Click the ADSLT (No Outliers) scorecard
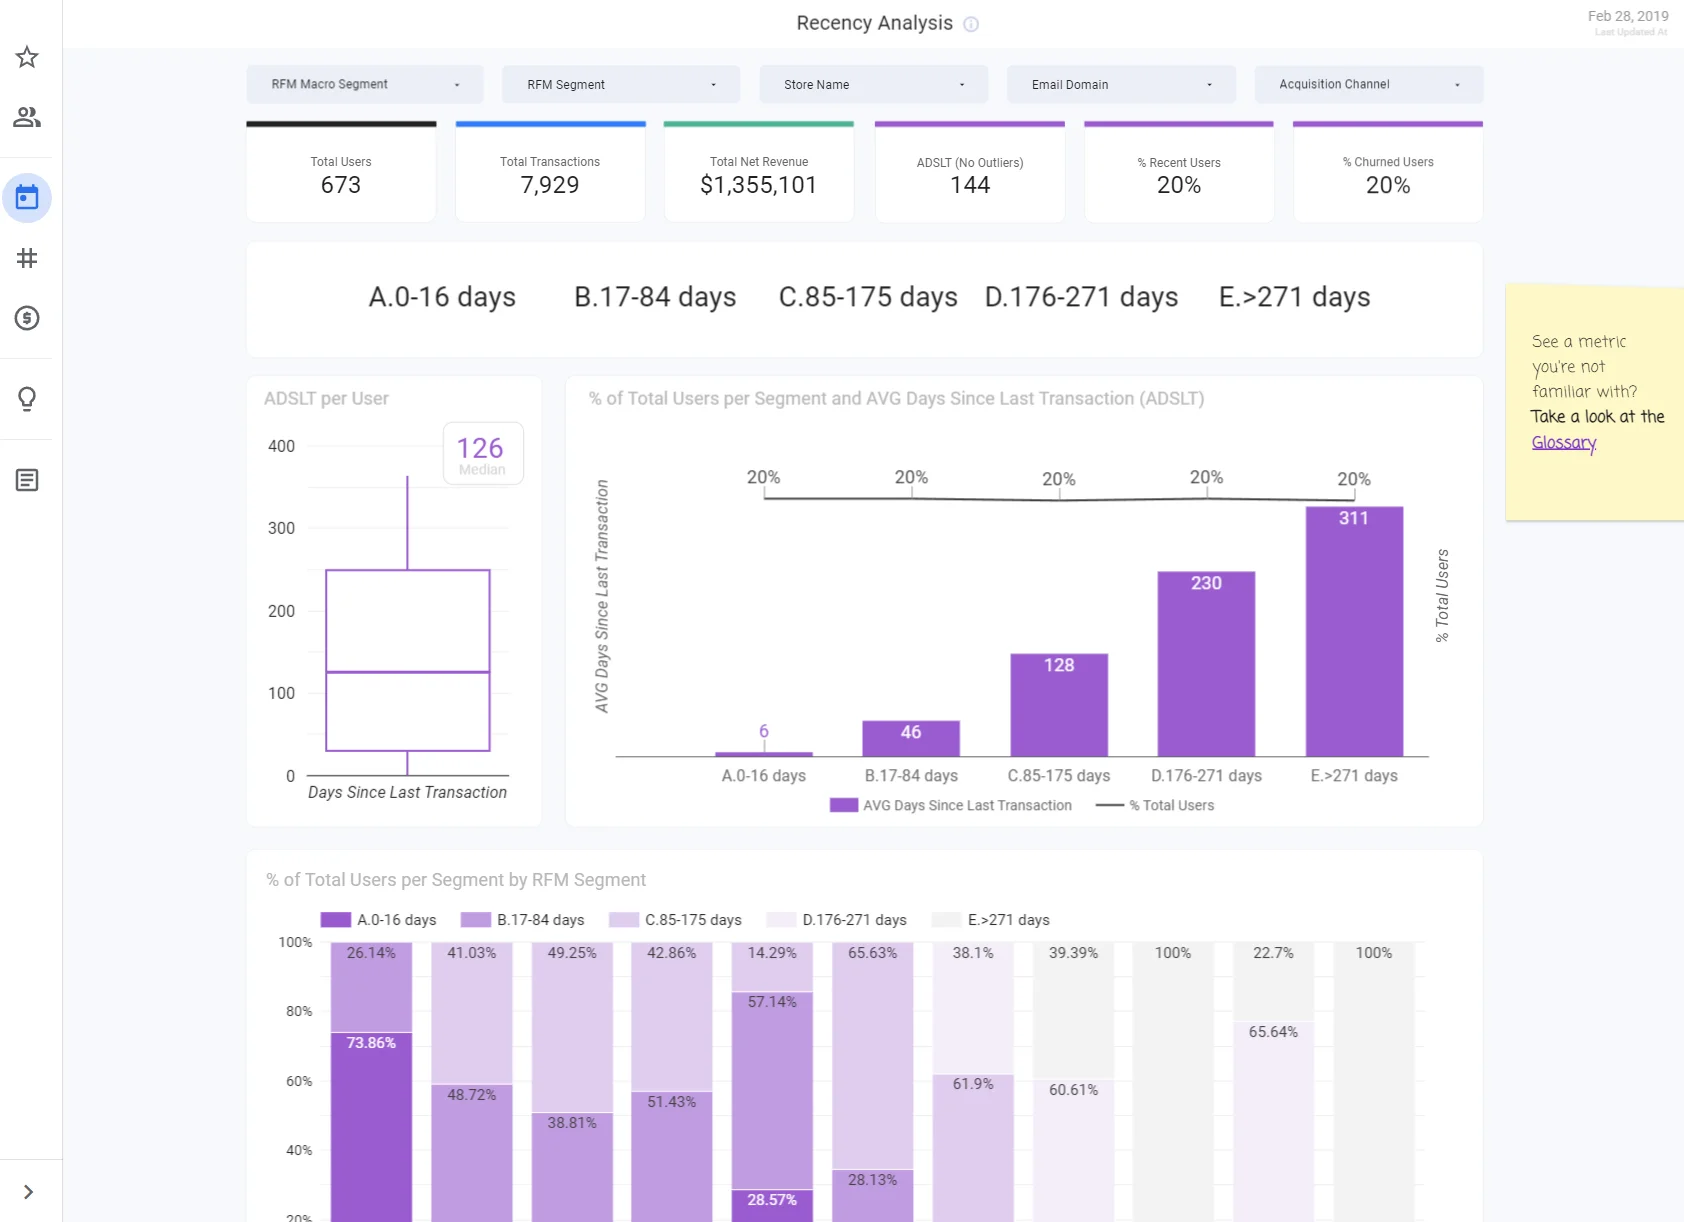 970,172
